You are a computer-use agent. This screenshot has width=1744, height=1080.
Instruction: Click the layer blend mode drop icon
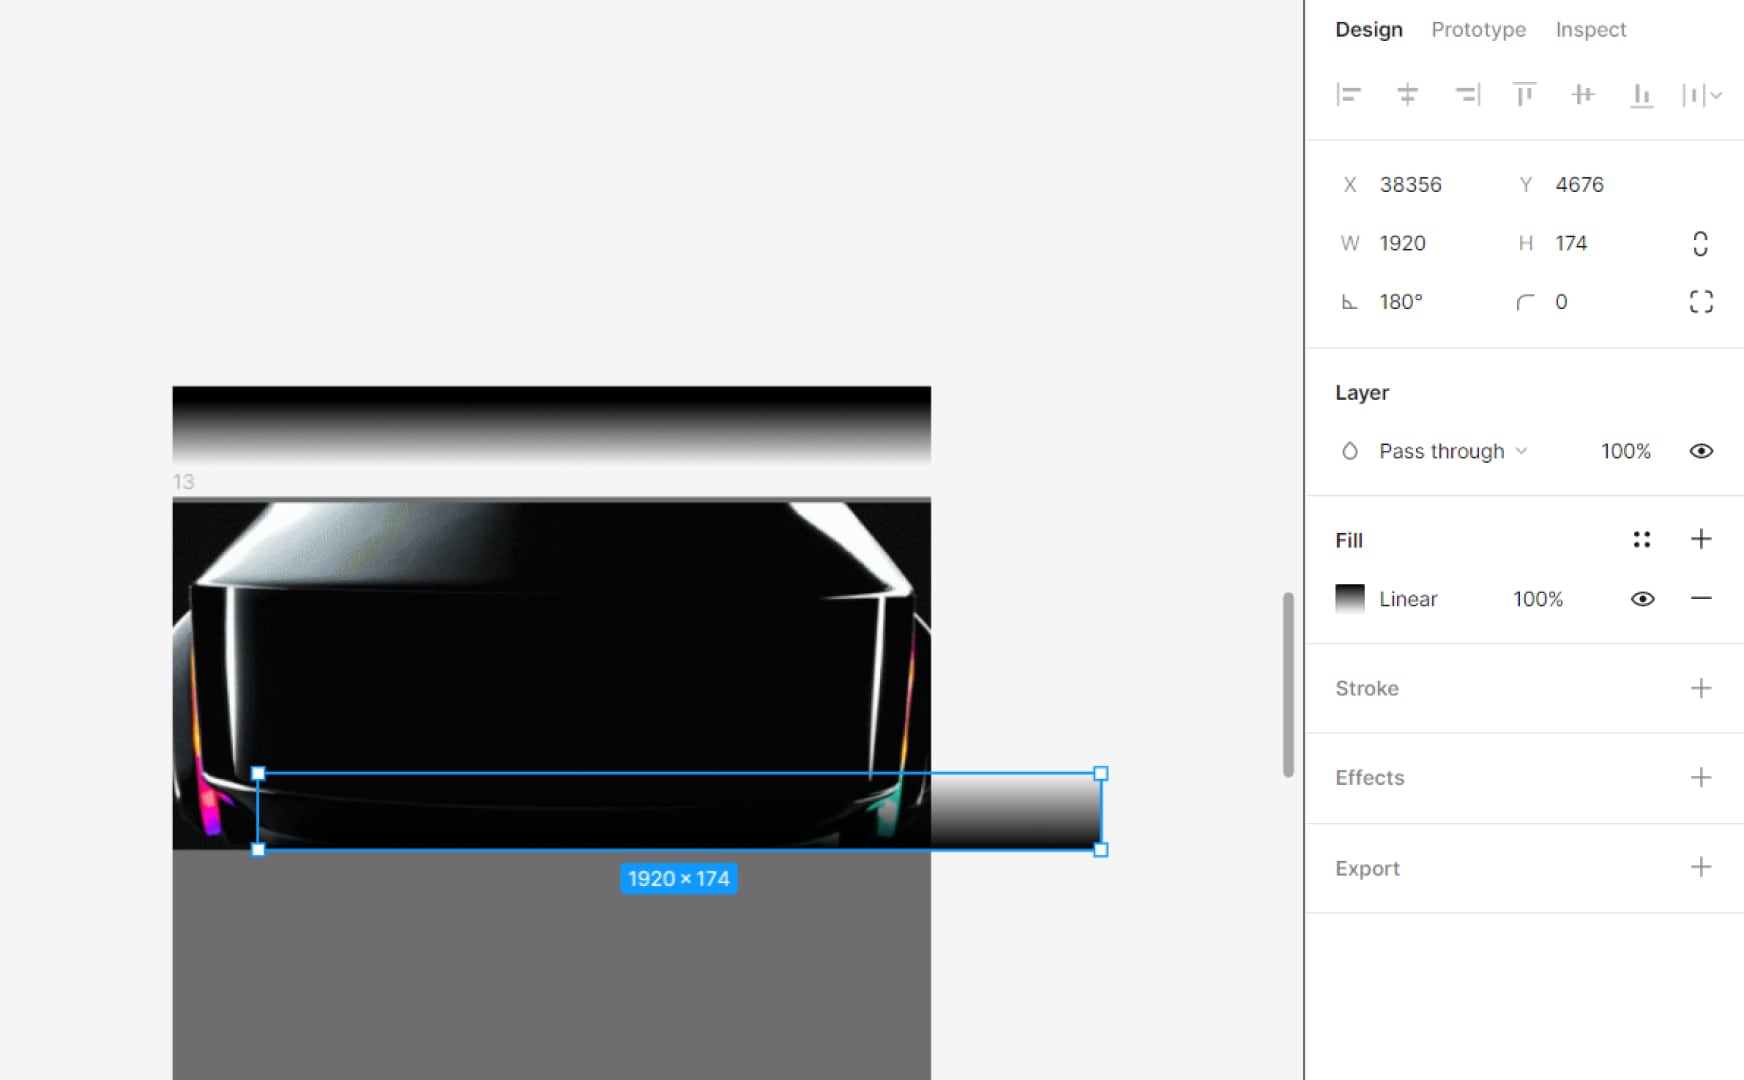(1349, 451)
